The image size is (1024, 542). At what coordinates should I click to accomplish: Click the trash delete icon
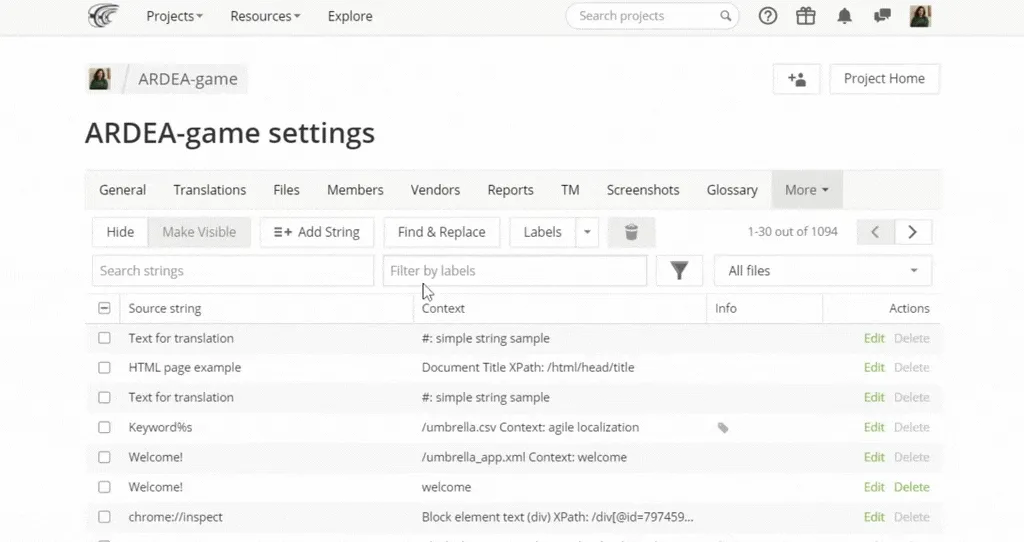coord(631,232)
